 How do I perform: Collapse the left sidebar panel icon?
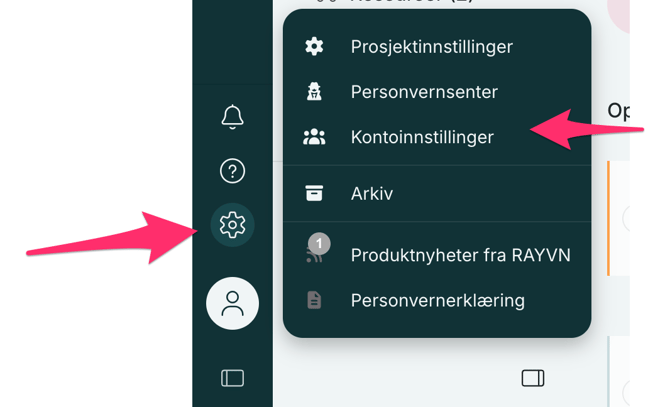pos(232,378)
